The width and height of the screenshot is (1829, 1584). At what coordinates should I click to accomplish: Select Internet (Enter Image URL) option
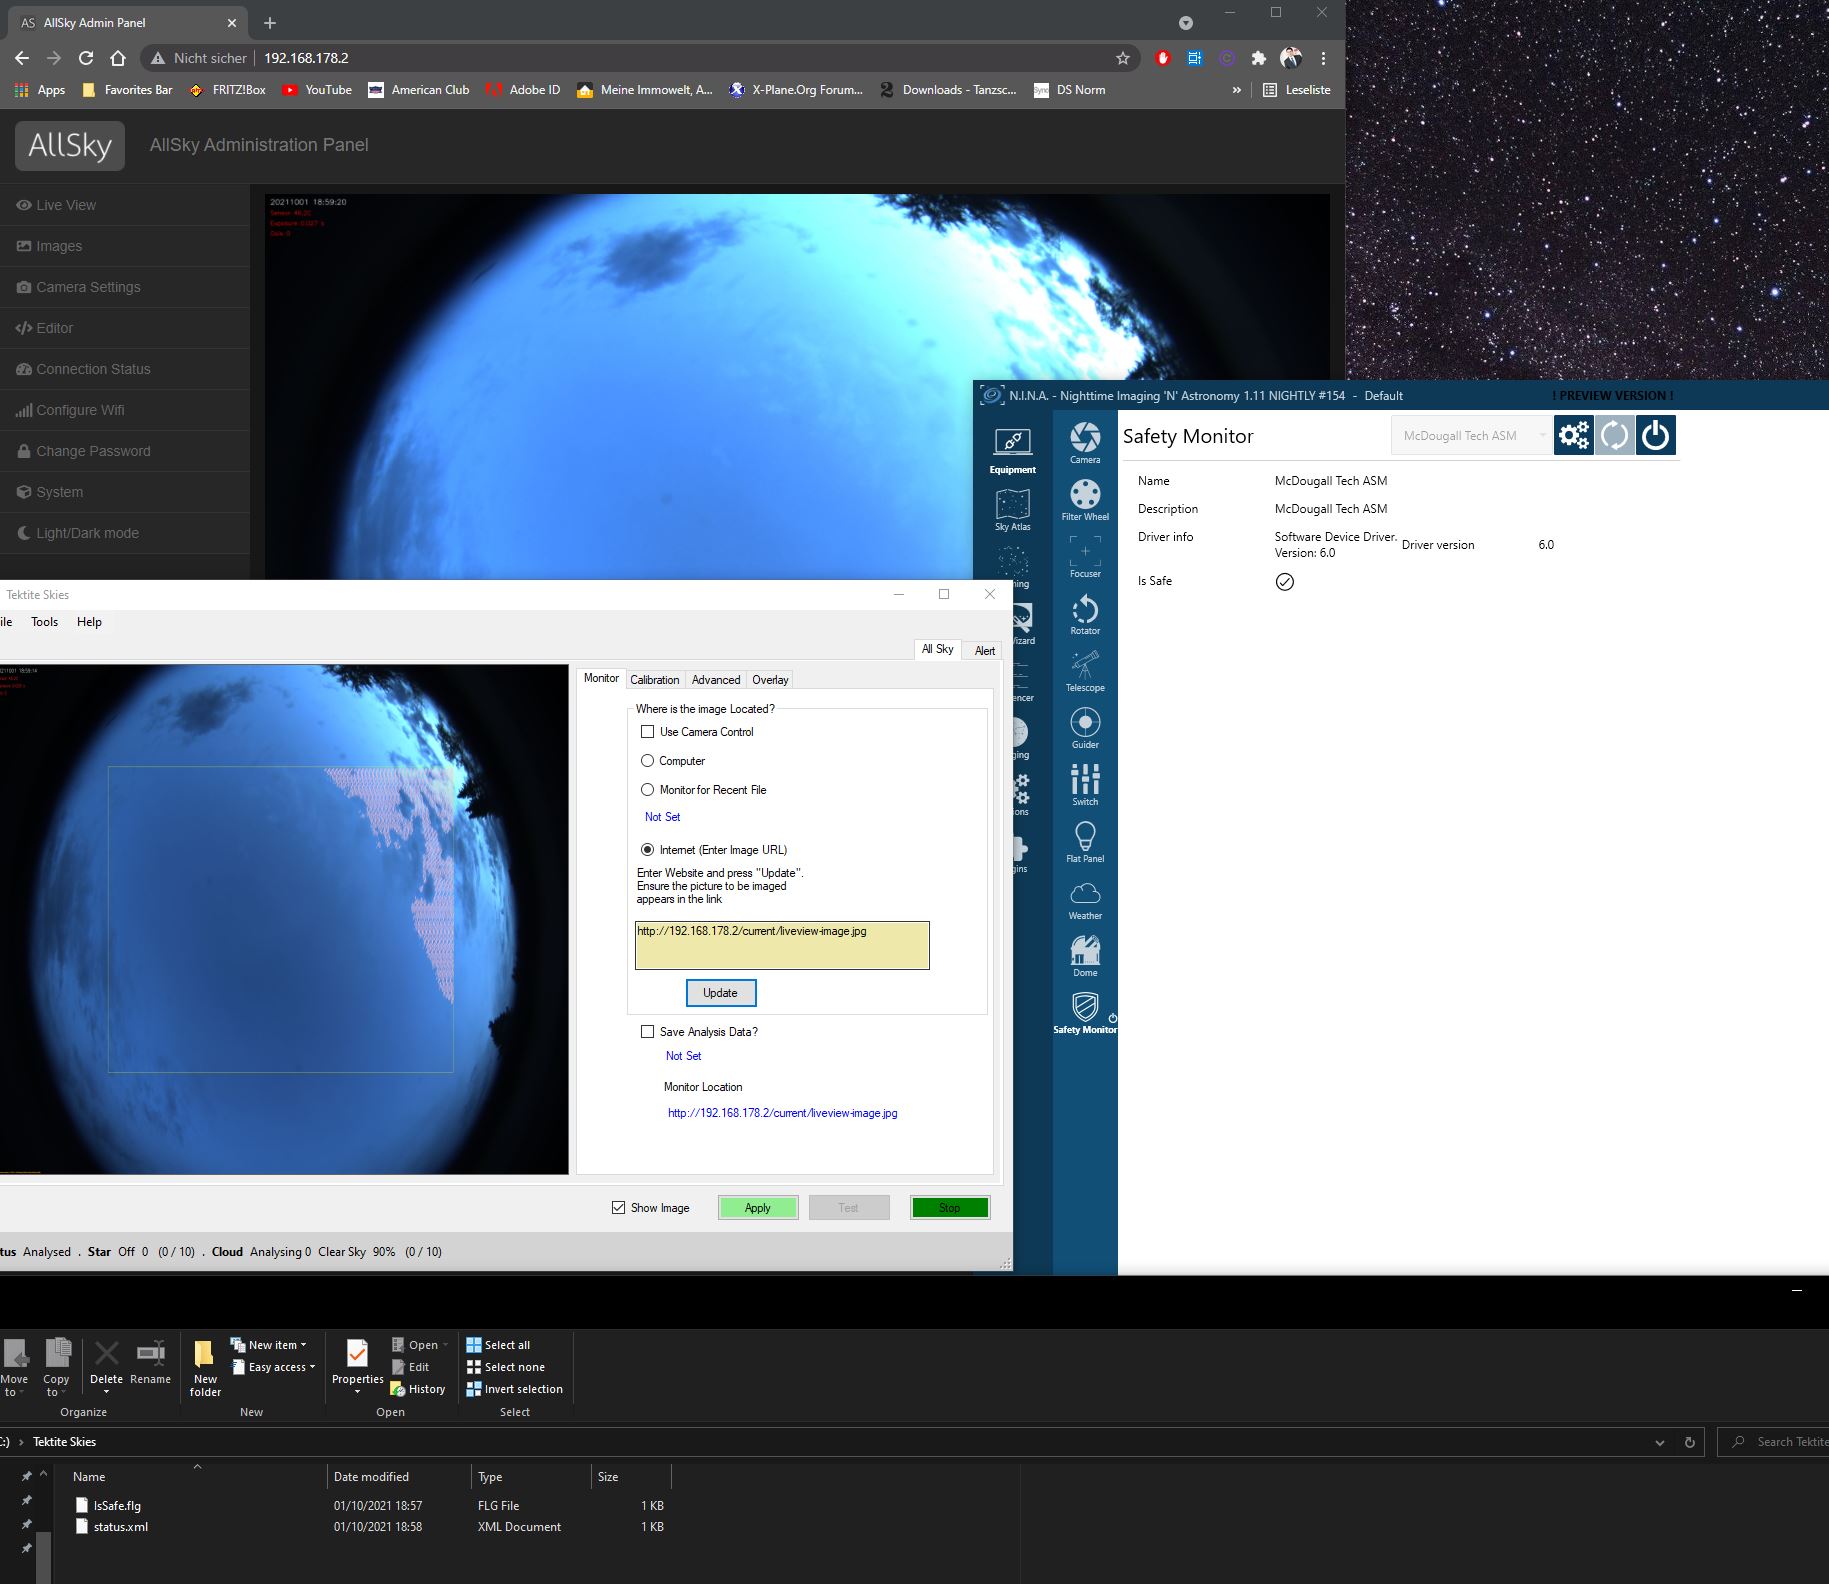pos(648,850)
